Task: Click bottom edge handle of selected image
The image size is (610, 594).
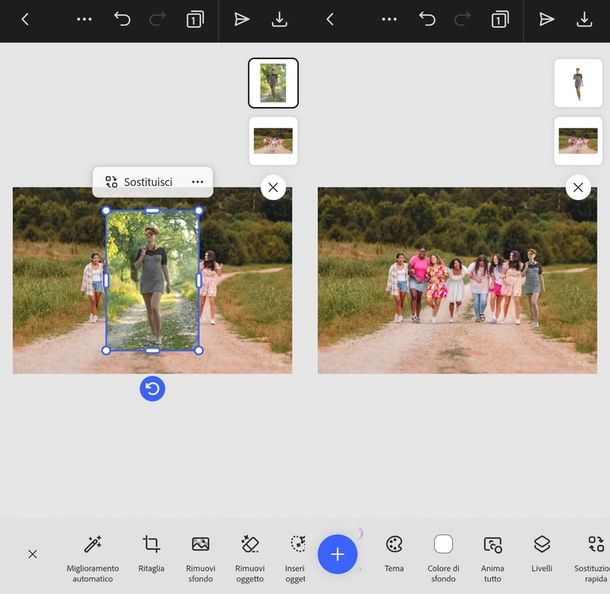Action: (x=152, y=350)
